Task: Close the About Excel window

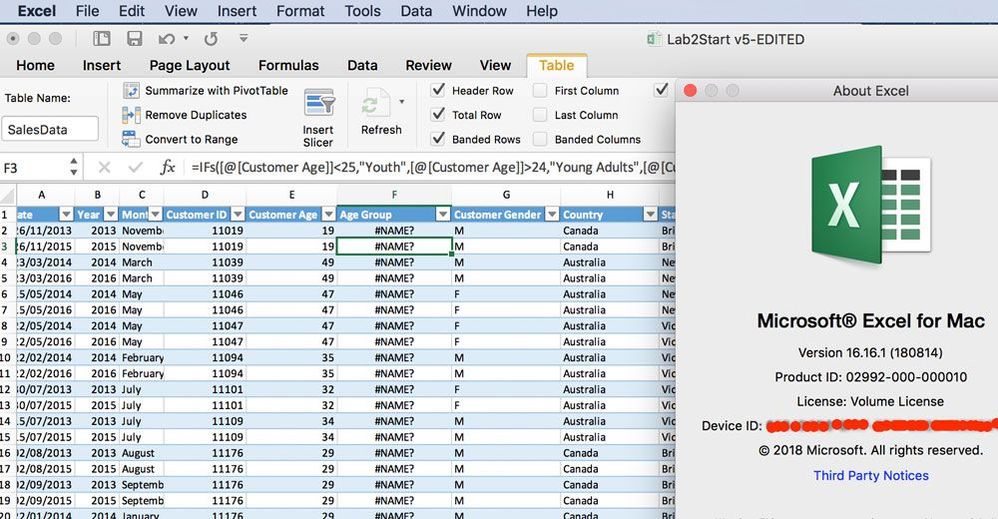Action: (x=690, y=90)
